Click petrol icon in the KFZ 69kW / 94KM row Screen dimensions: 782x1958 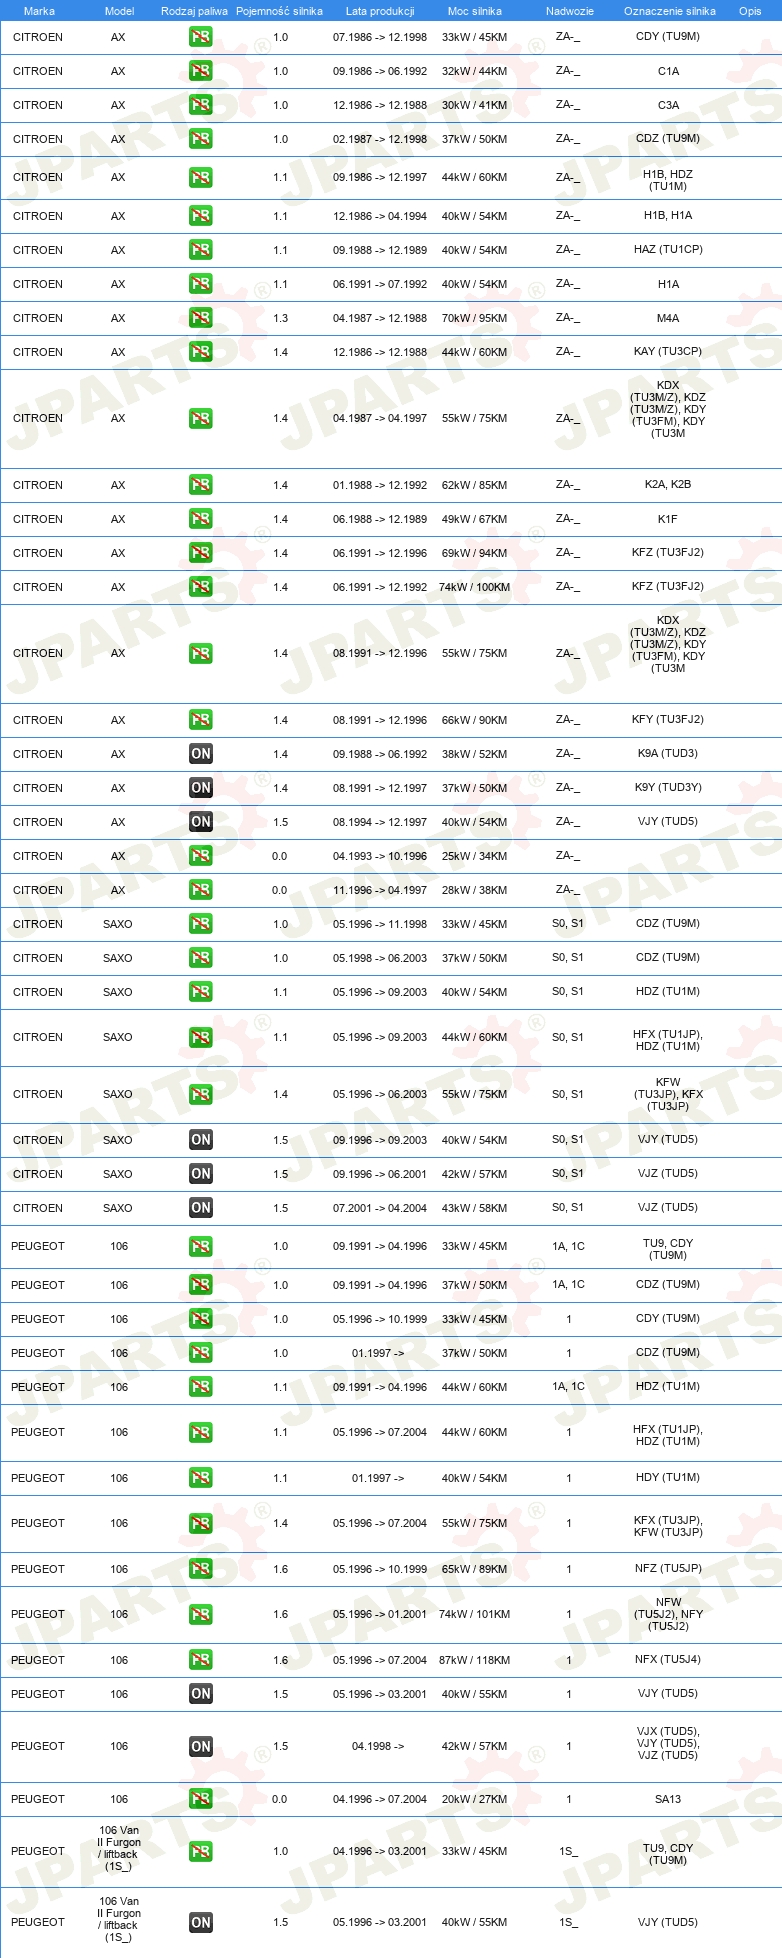click(x=201, y=553)
